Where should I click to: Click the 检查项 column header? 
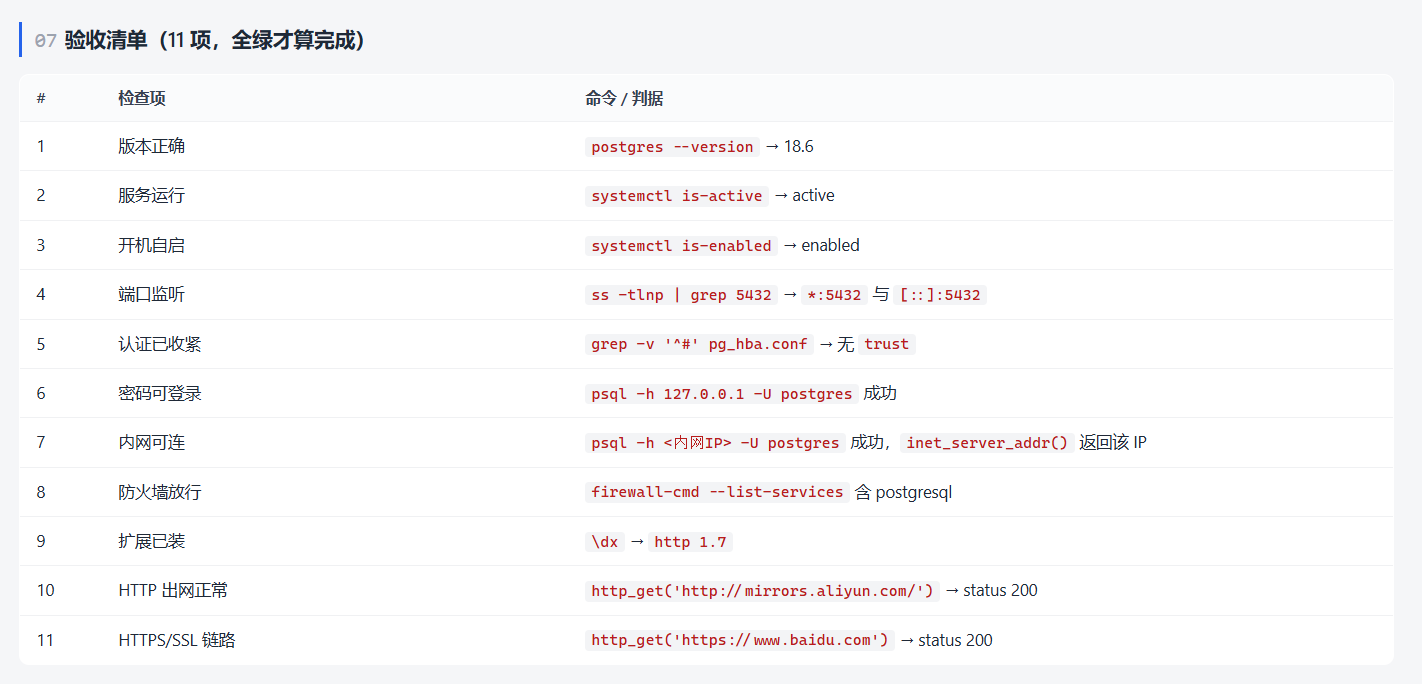click(142, 98)
